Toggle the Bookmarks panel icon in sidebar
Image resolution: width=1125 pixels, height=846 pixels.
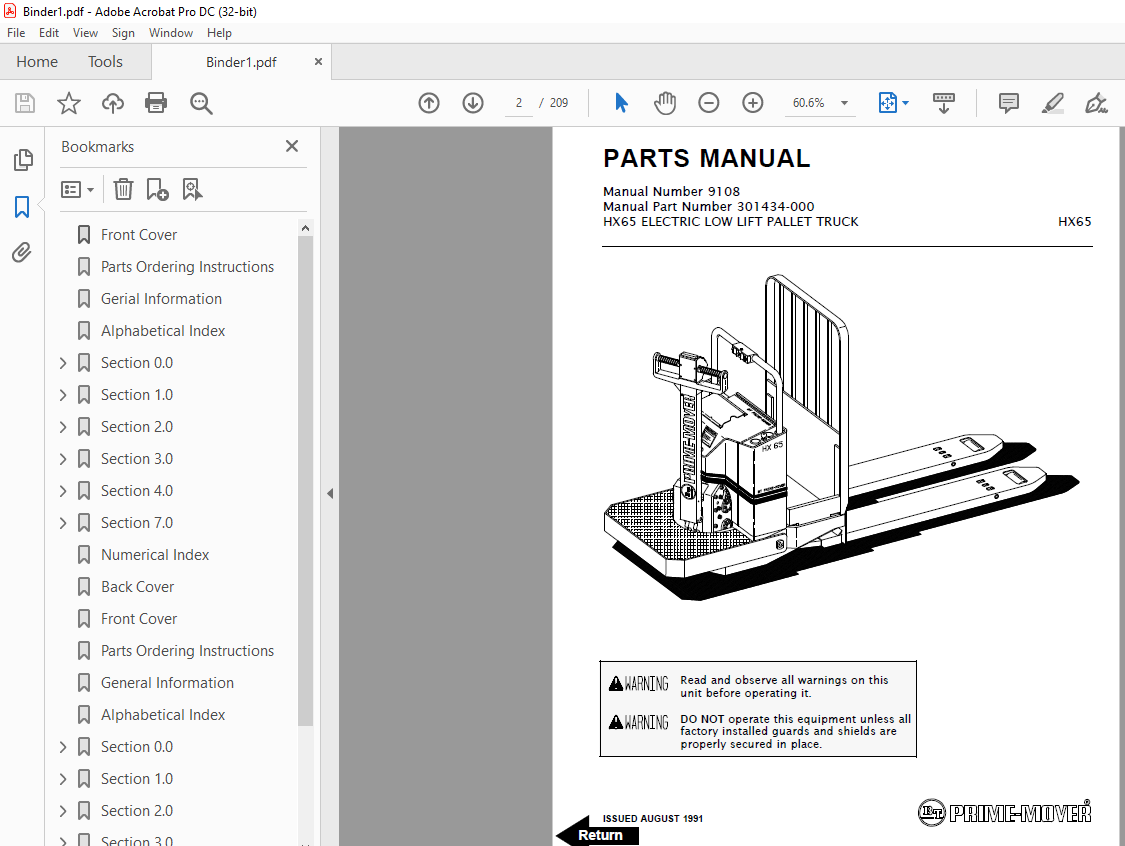pos(22,207)
